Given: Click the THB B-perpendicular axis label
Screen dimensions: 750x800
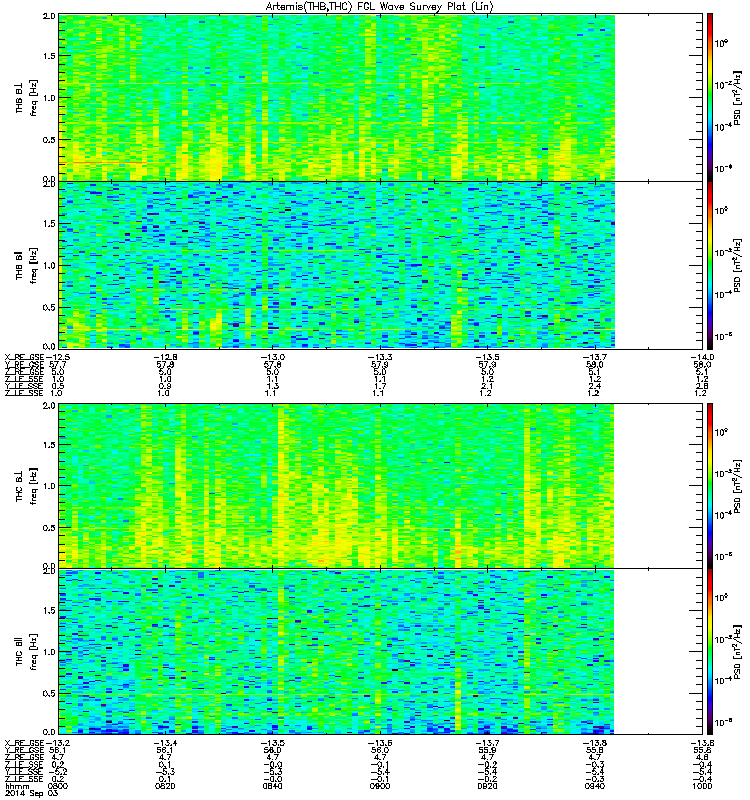Looking at the screenshot, I should pos(19,98).
